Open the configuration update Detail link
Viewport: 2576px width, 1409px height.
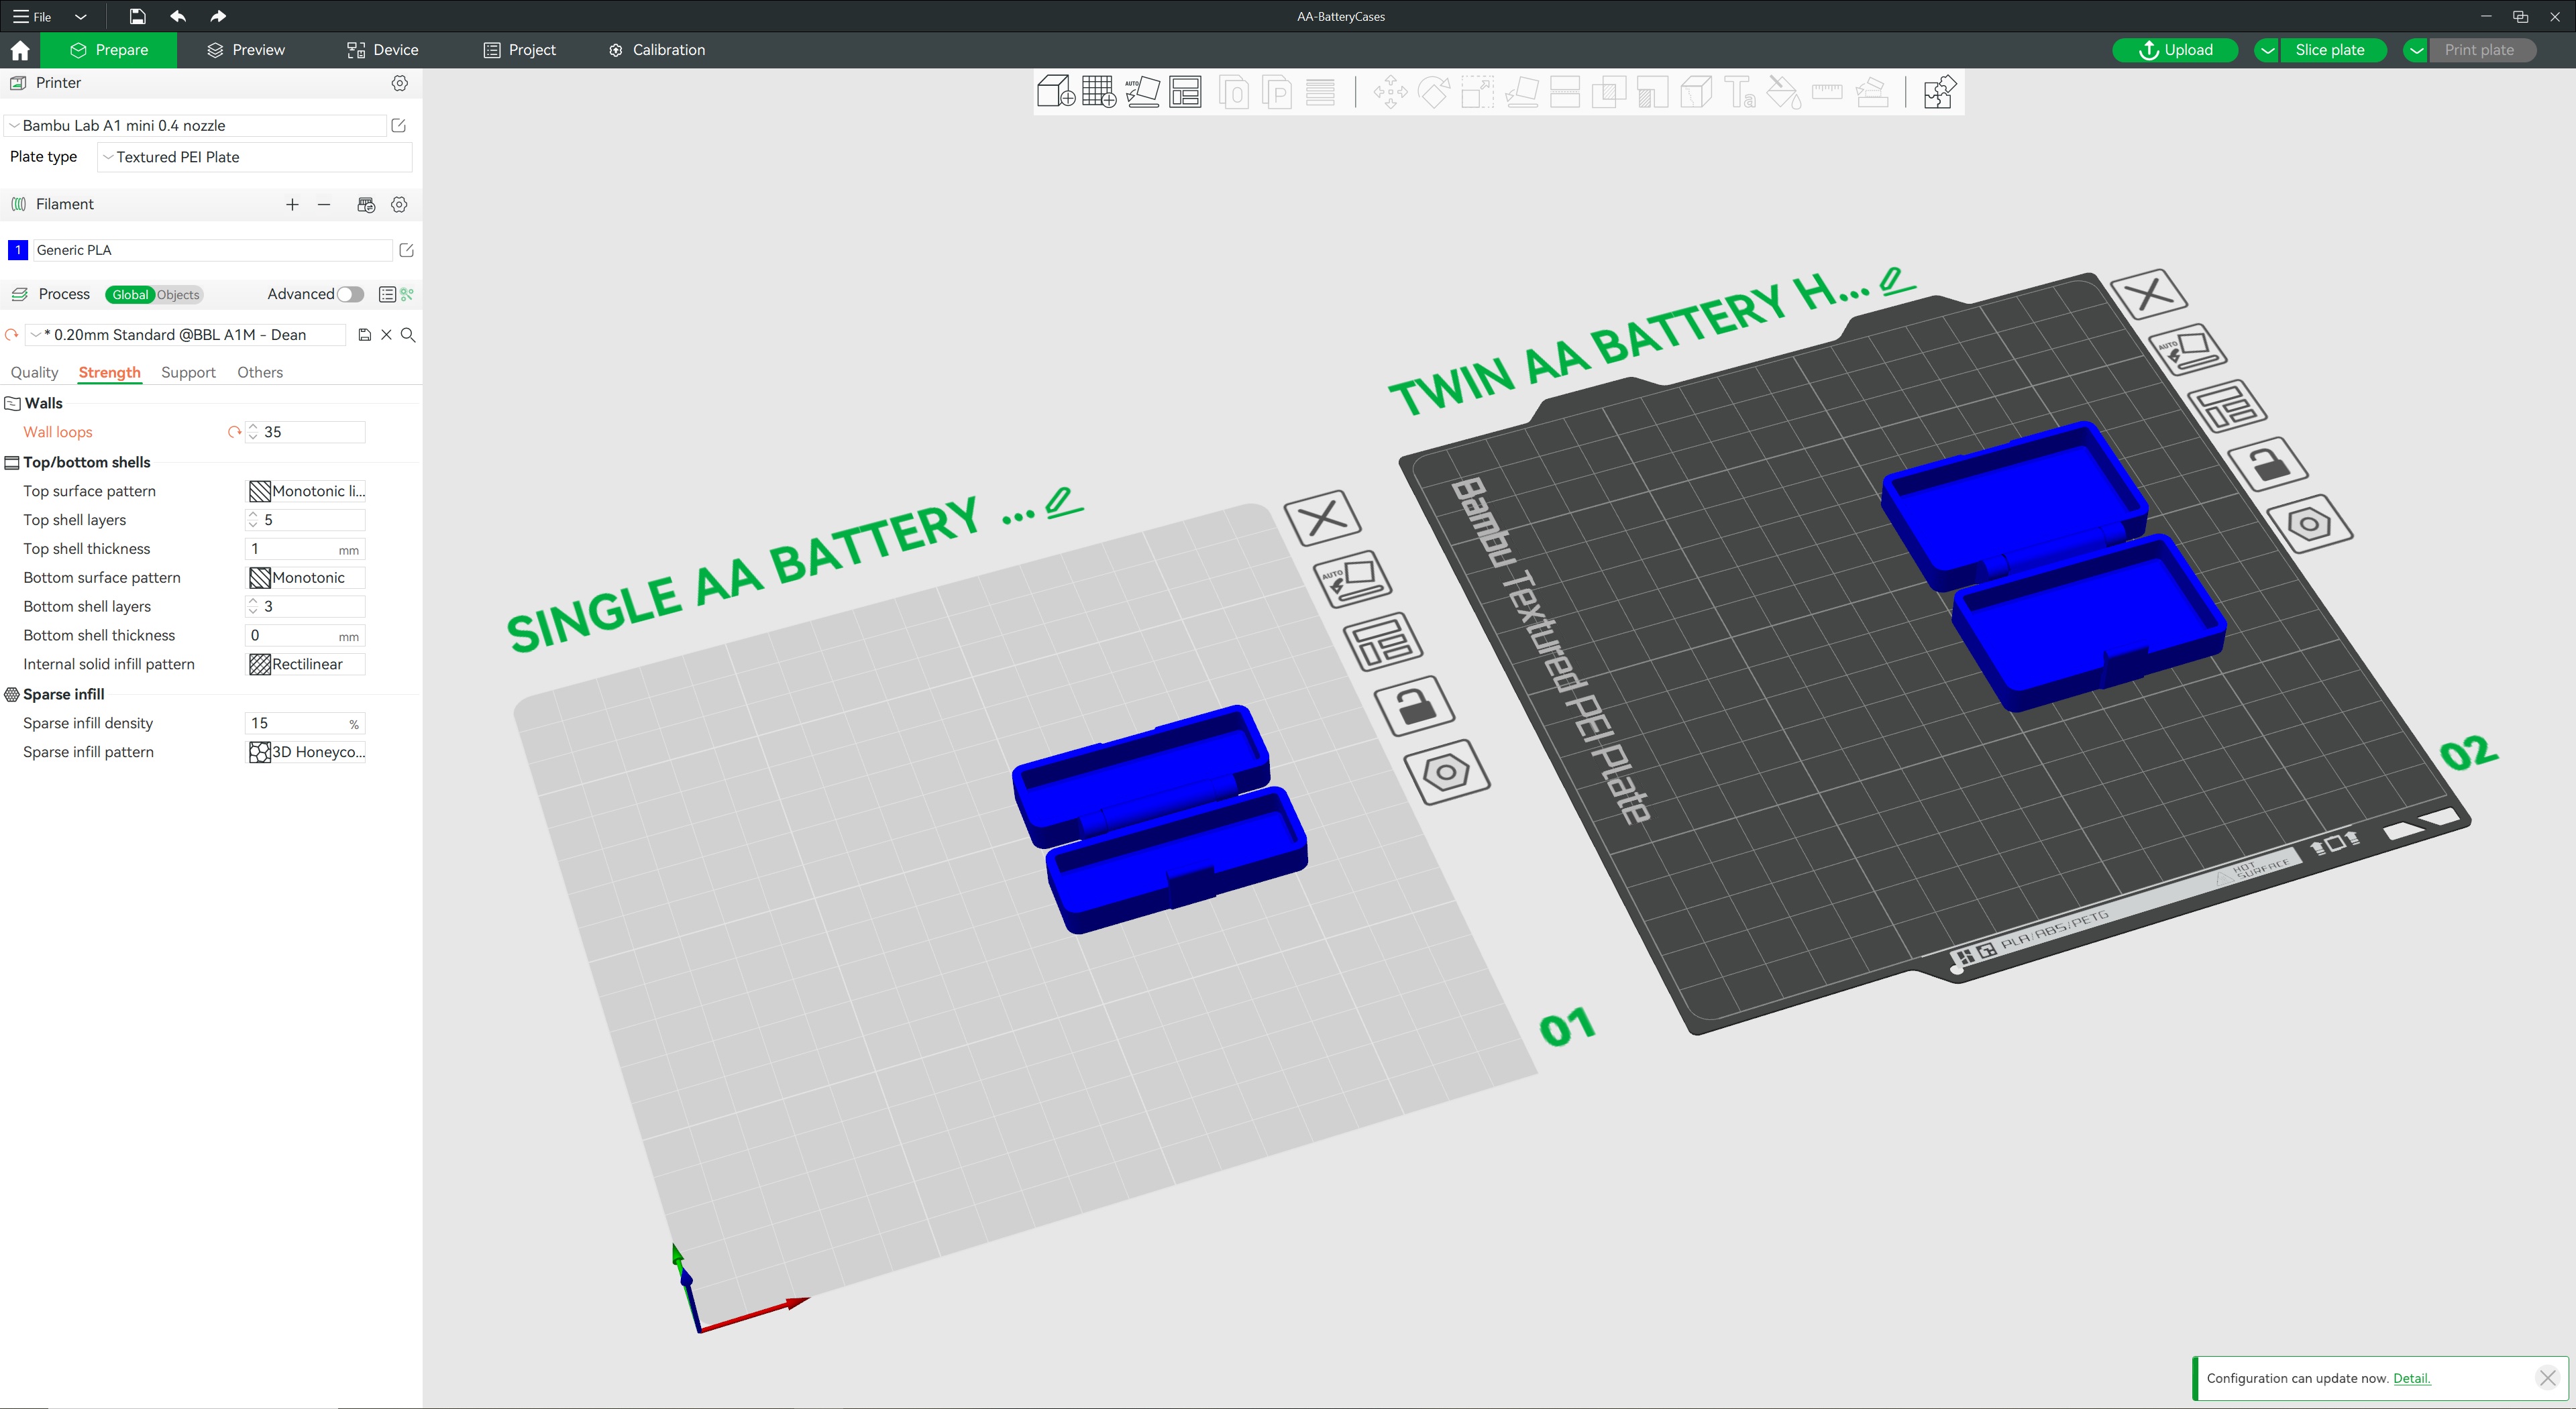tap(2411, 1378)
